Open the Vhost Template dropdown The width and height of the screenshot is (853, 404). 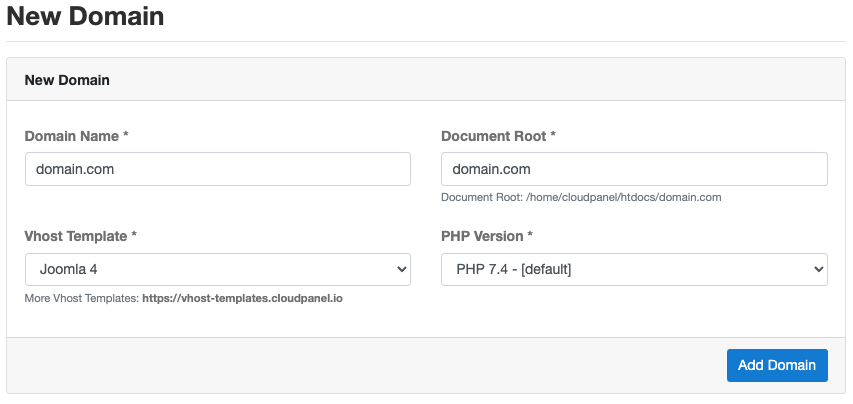click(218, 269)
